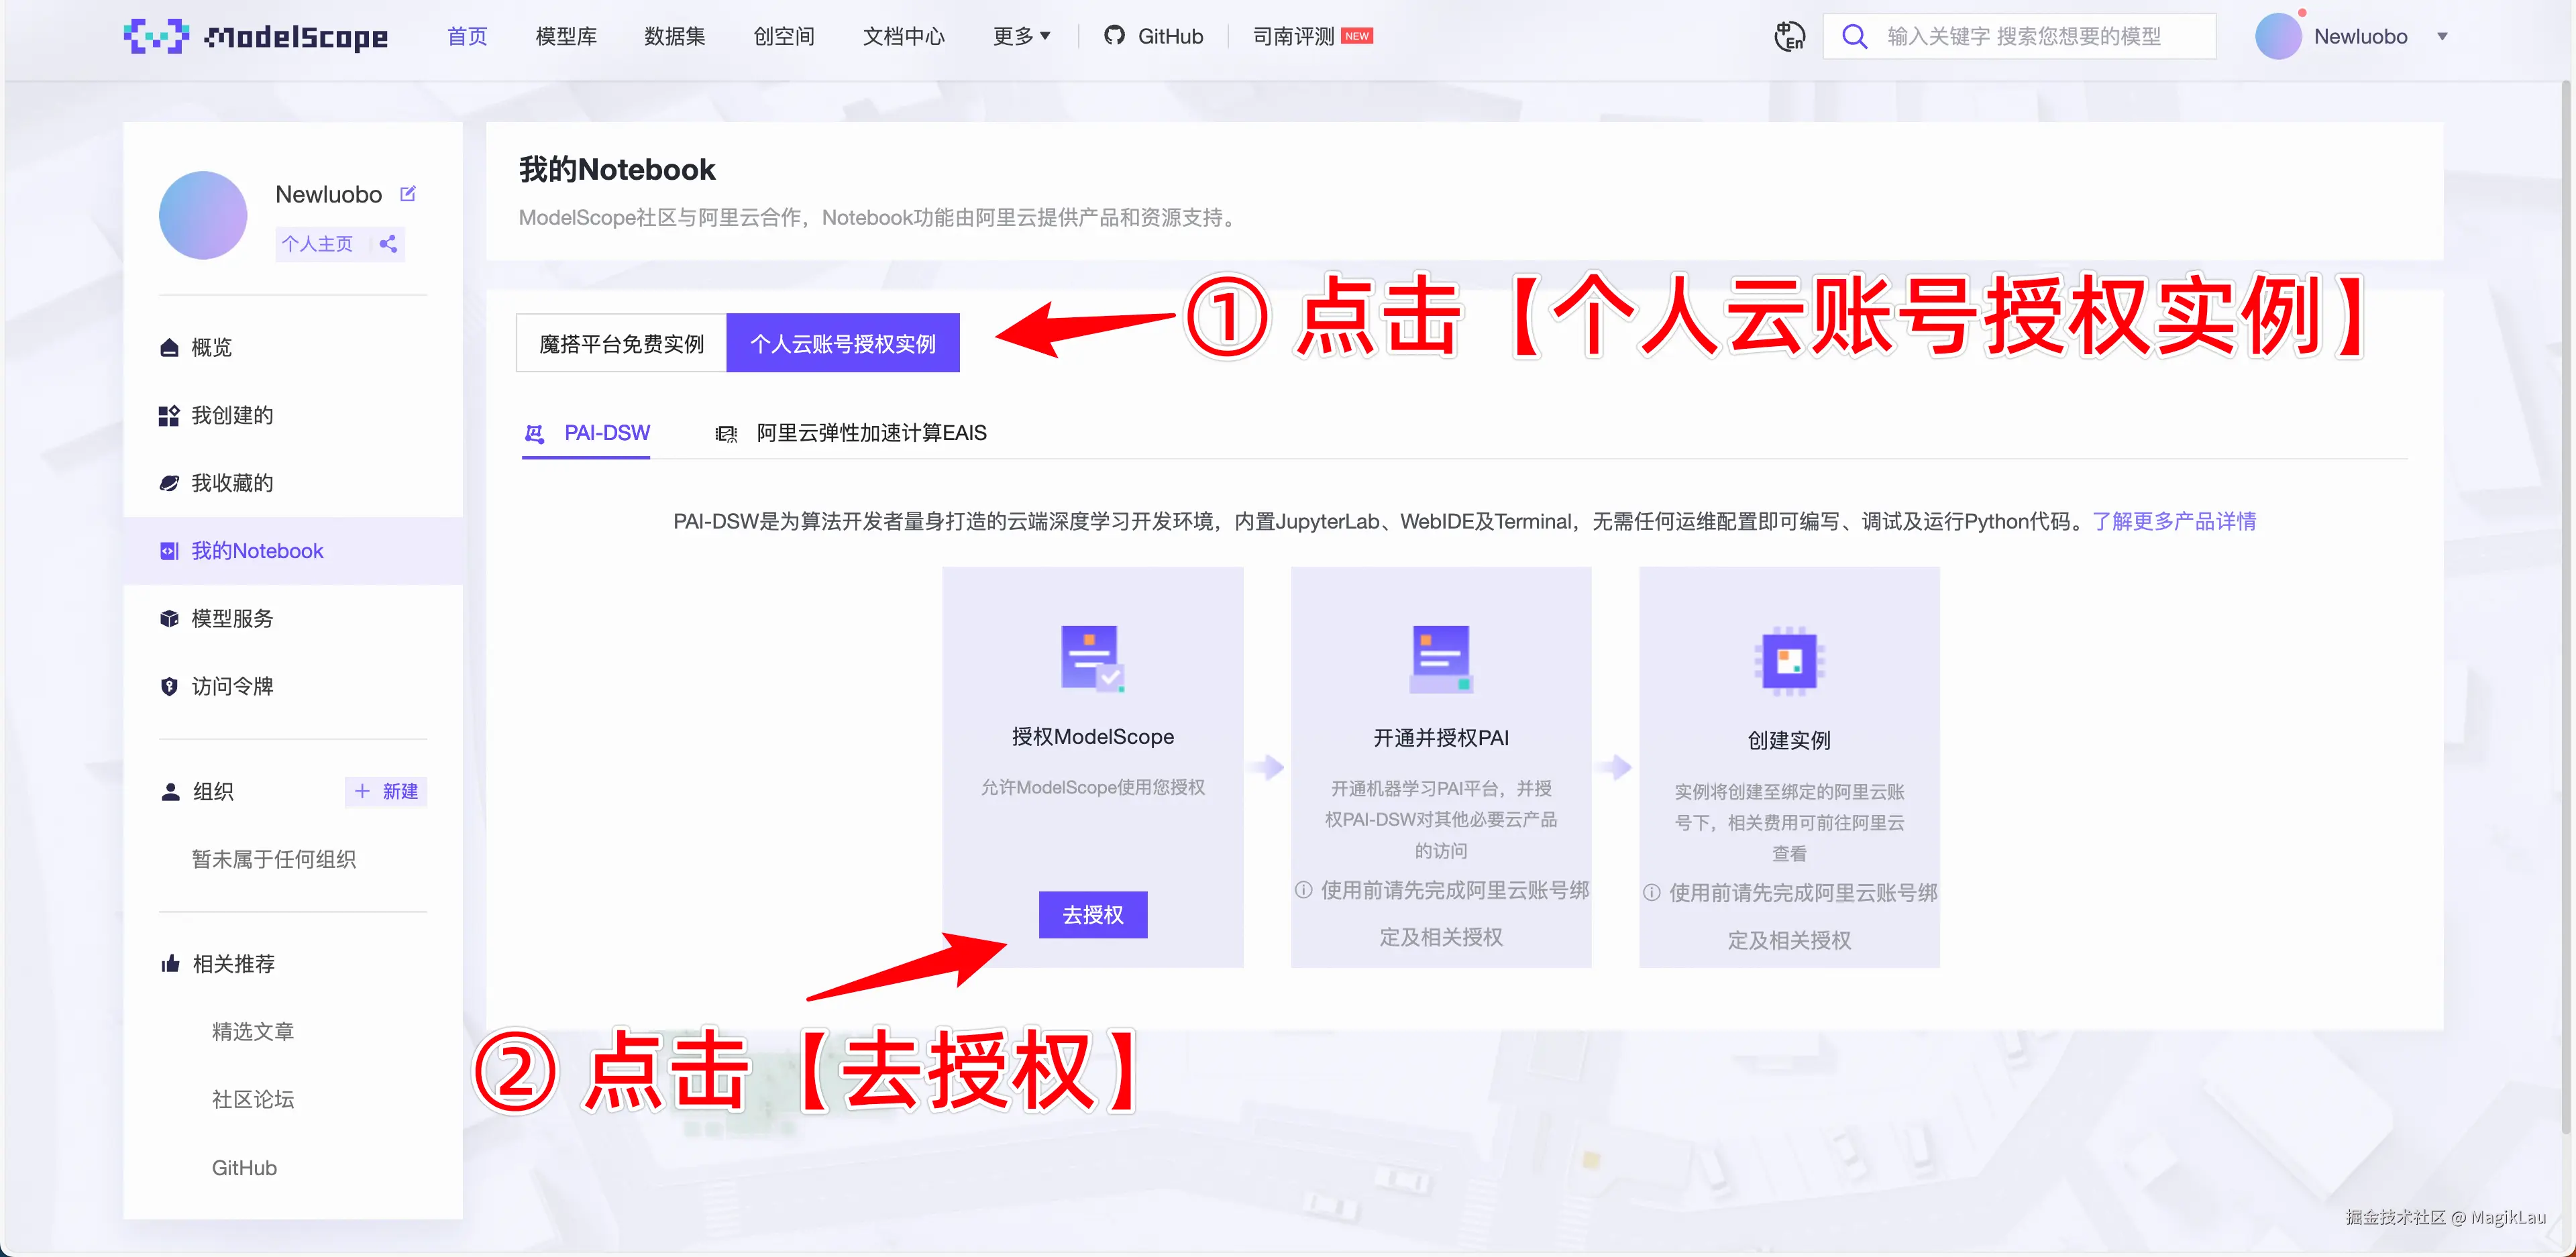
Task: Click the 新建 organization button
Action: click(x=386, y=791)
